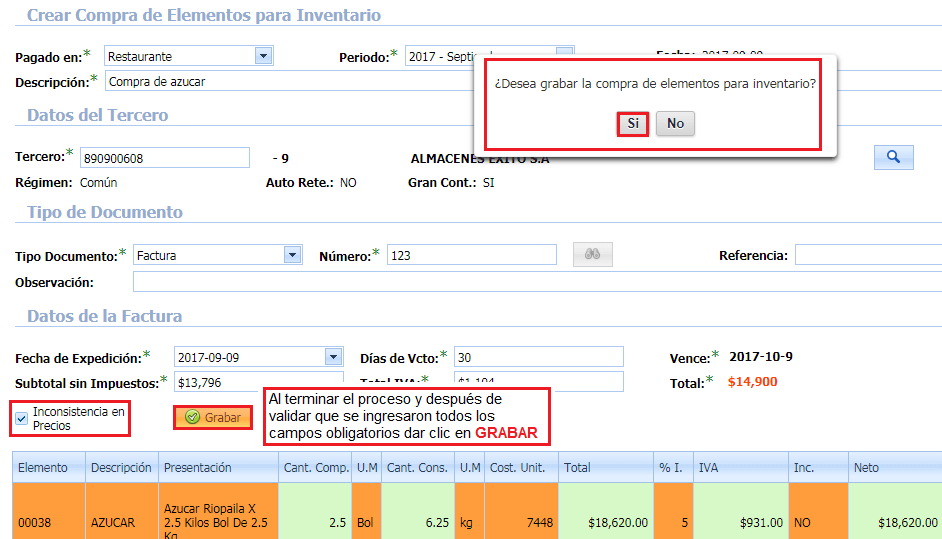Click the Inc. column header
942x539 pixels.
pyautogui.click(x=818, y=467)
